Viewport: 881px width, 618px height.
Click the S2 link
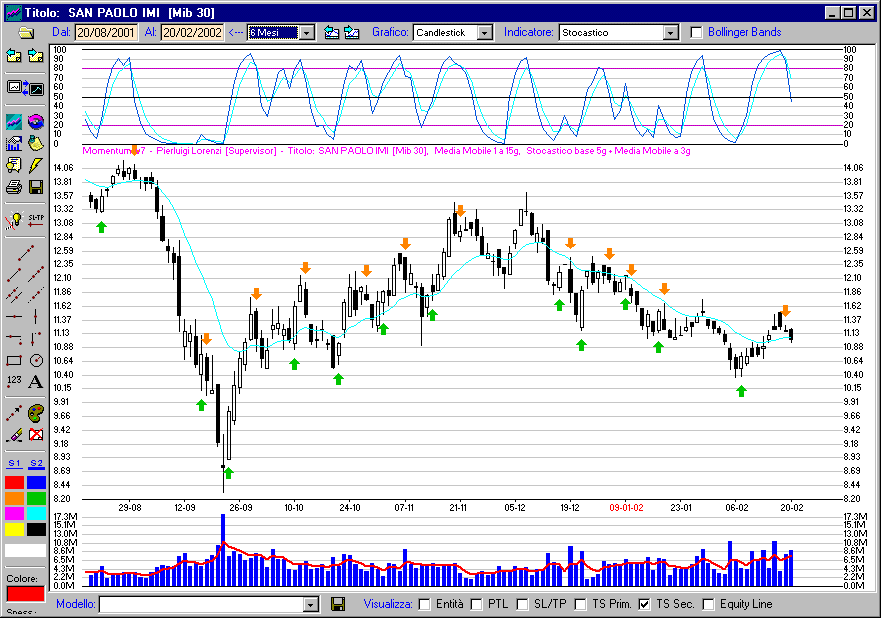[36, 464]
